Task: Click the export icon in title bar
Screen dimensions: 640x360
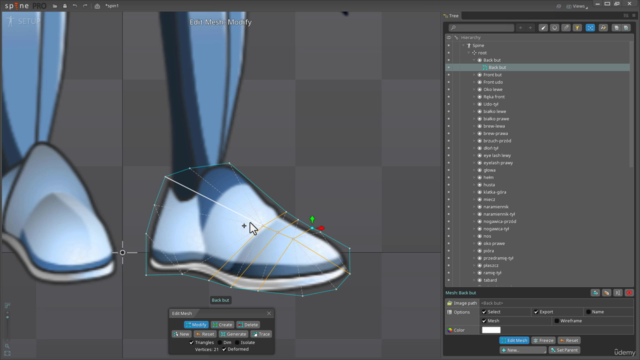Action: (x=97, y=6)
